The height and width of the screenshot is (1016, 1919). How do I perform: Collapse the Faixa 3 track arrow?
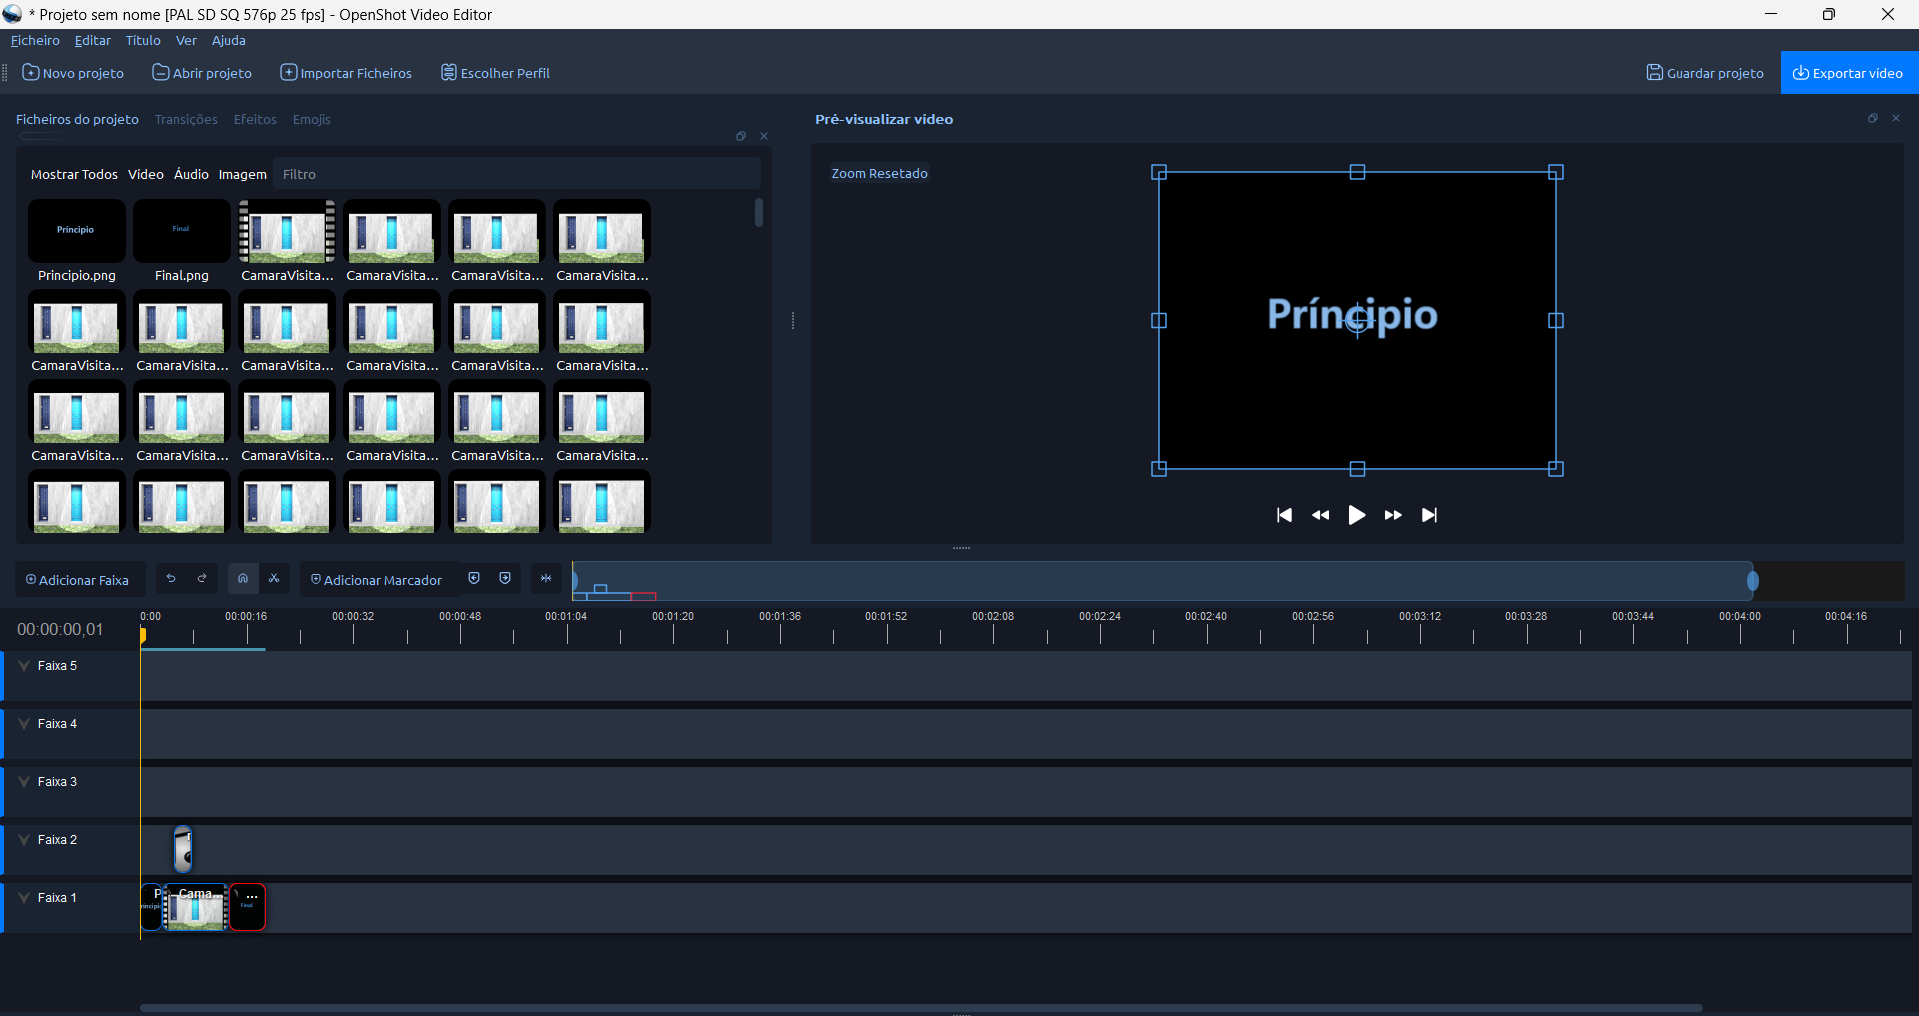point(24,782)
